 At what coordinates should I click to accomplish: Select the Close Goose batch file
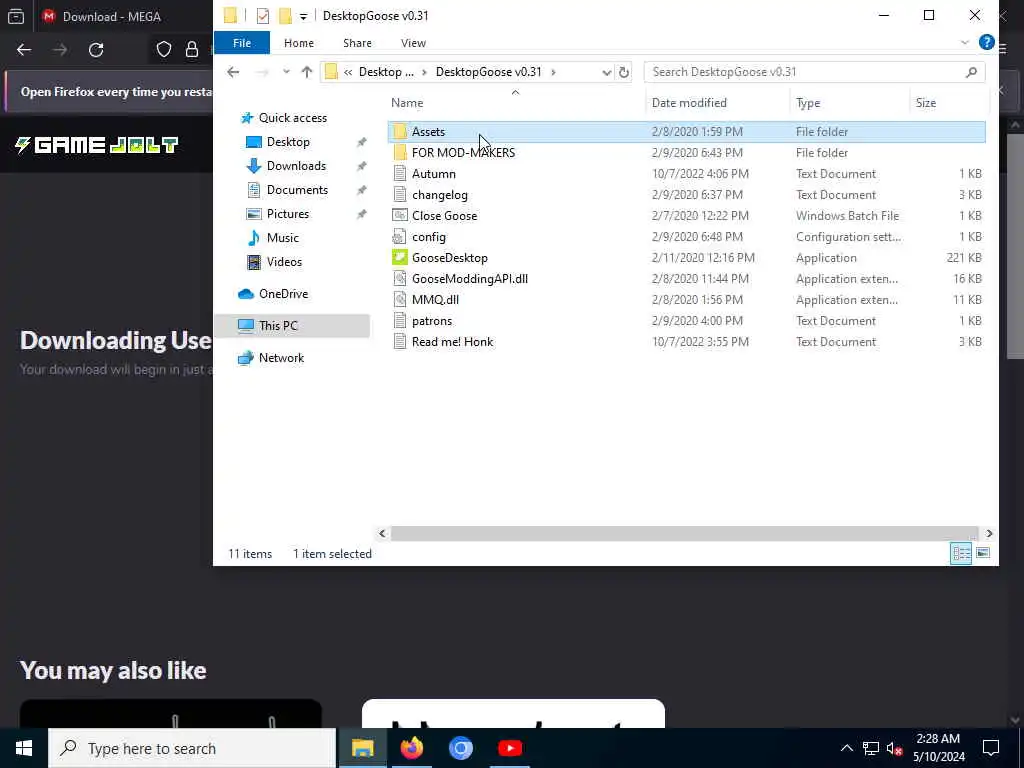click(x=444, y=216)
